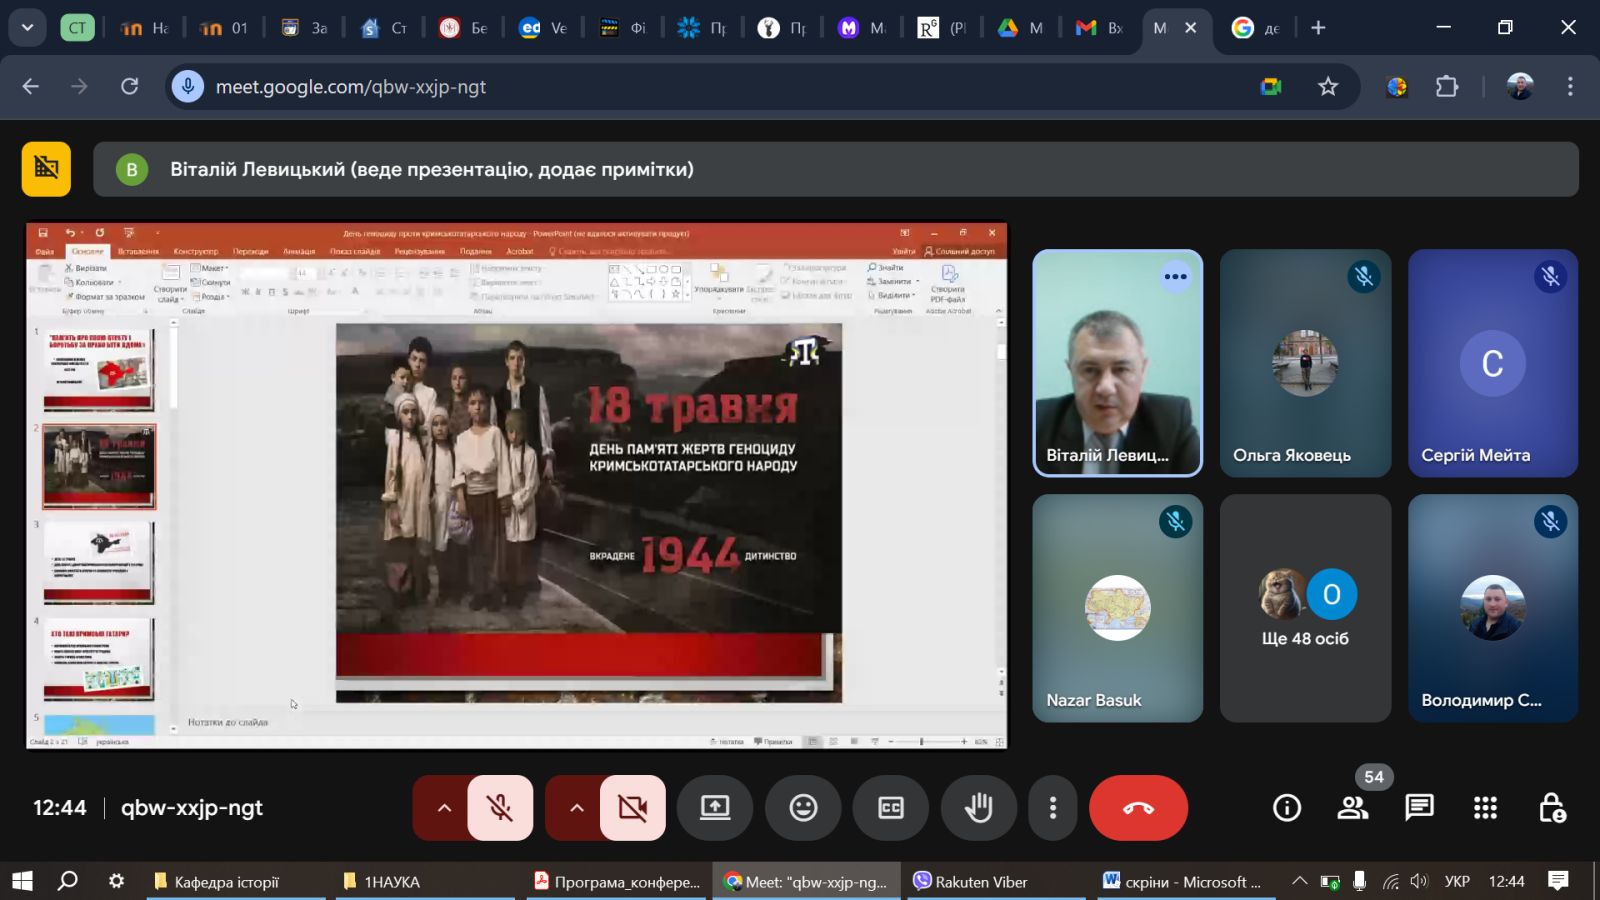Click the volume speaker tray icon
This screenshot has width=1600, height=900.
1419,881
